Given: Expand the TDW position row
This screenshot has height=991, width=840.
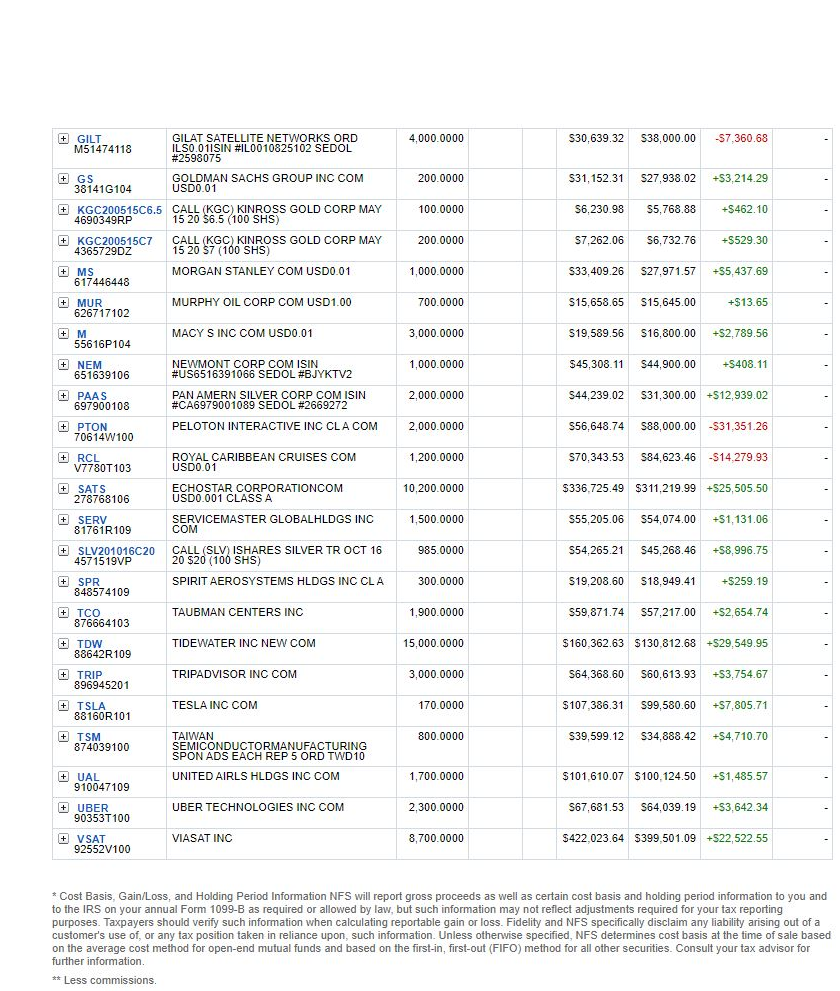Looking at the screenshot, I should (x=63, y=643).
